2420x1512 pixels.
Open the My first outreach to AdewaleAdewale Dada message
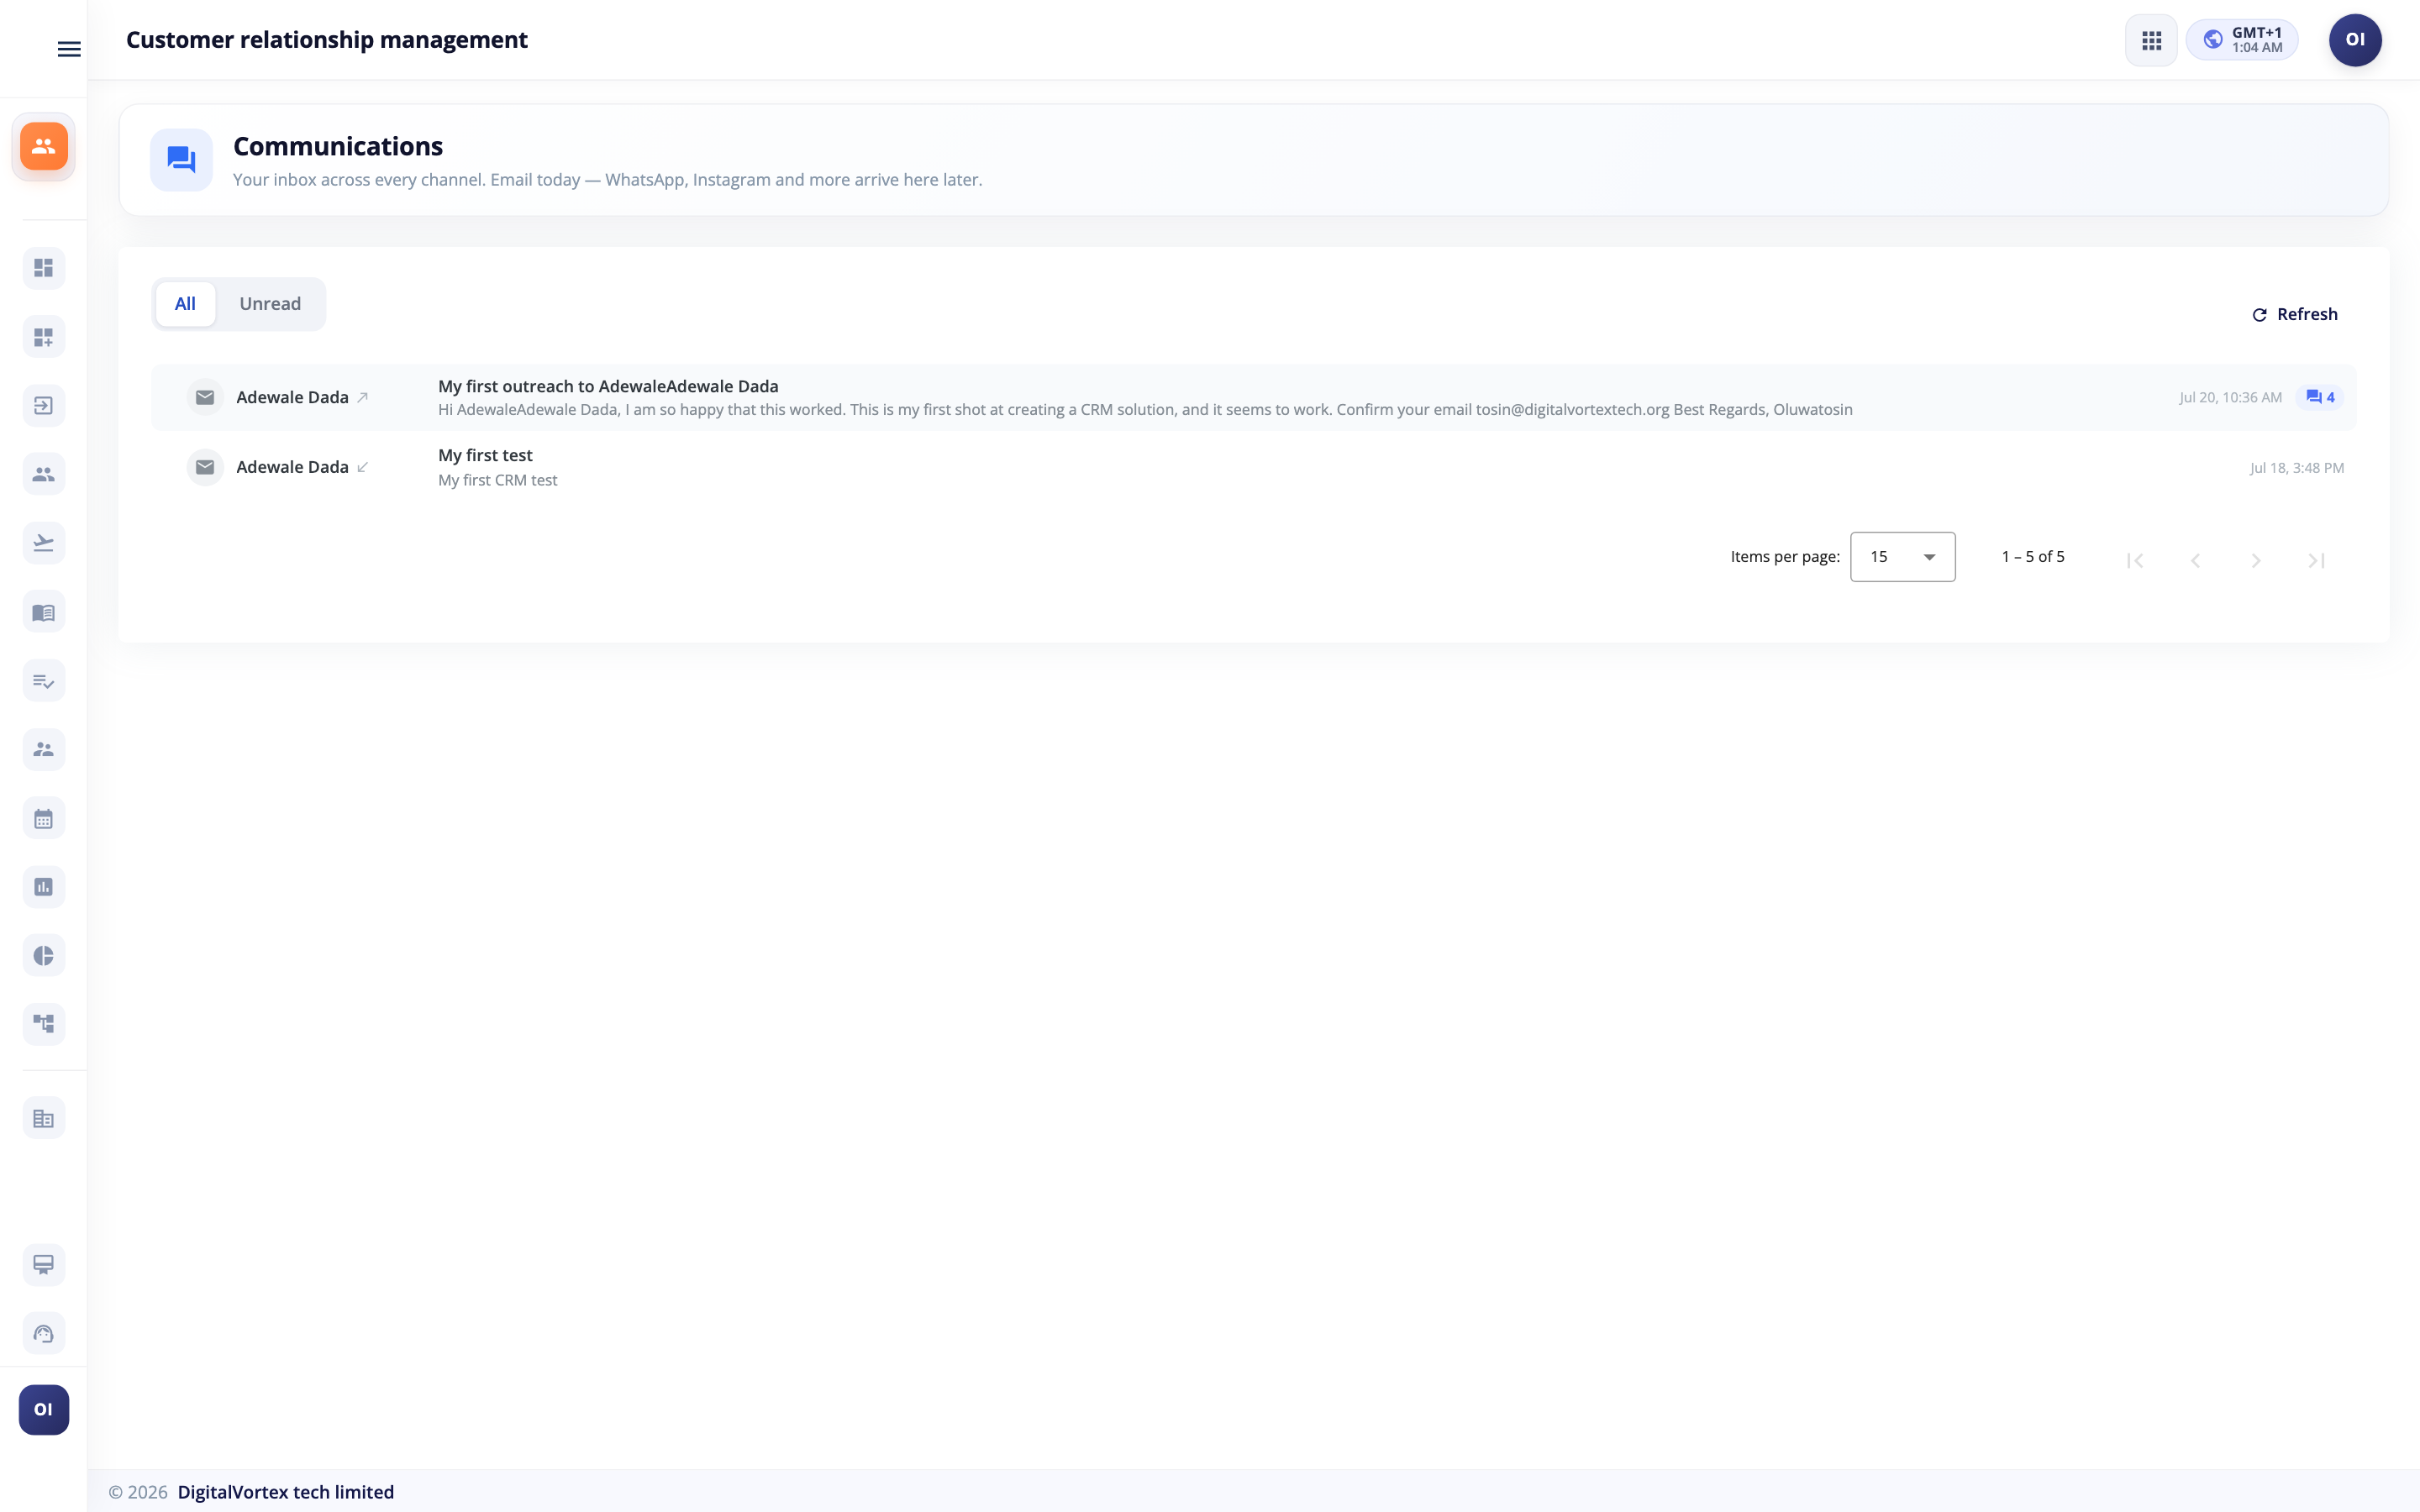1254,397
